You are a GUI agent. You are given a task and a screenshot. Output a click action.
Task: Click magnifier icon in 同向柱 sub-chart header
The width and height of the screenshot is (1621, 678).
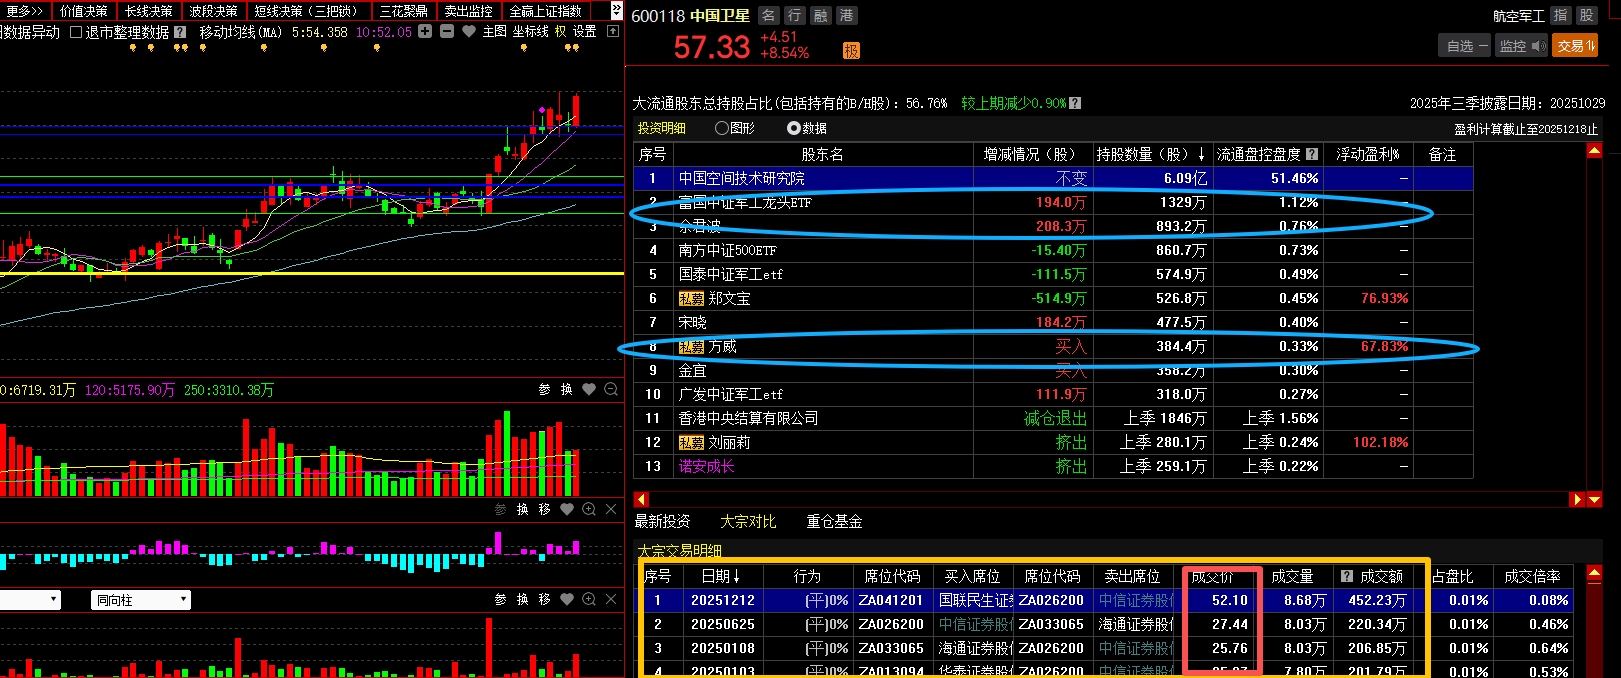(589, 600)
